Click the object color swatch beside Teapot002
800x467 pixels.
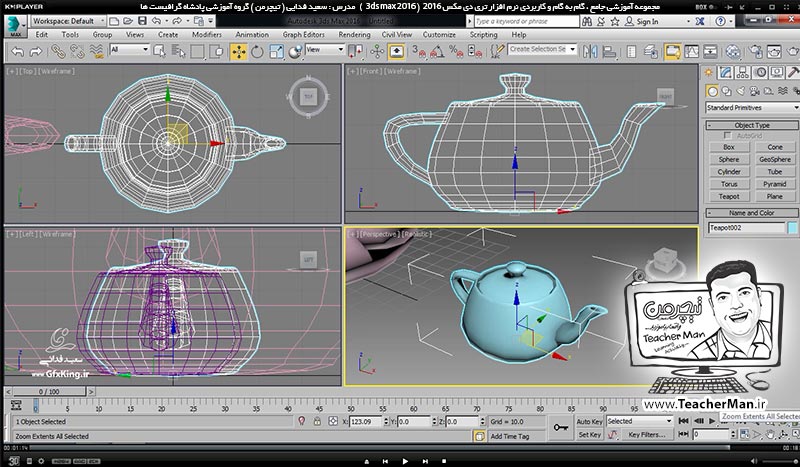(792, 228)
